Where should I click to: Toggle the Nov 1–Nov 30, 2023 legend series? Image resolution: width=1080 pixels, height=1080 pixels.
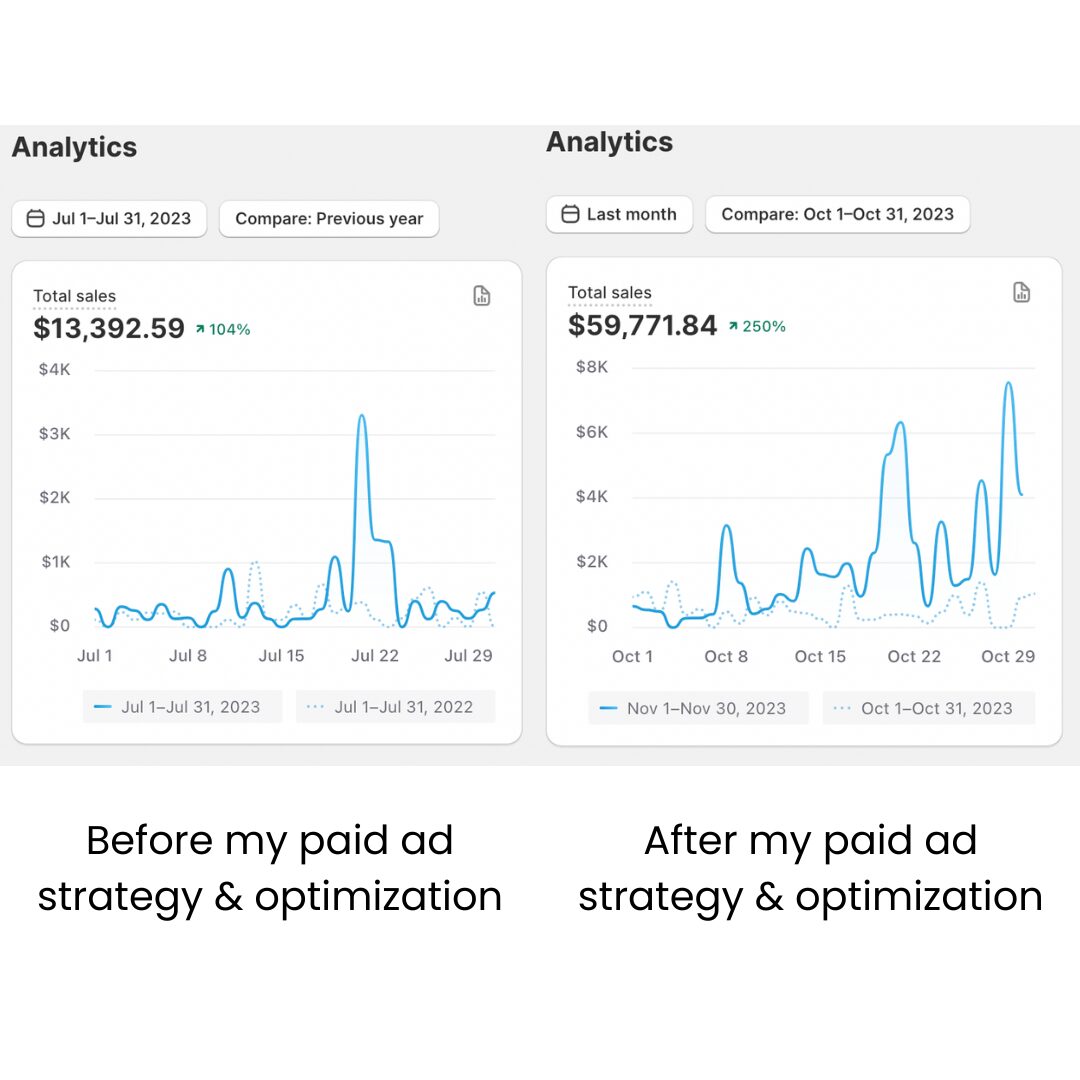pos(698,708)
